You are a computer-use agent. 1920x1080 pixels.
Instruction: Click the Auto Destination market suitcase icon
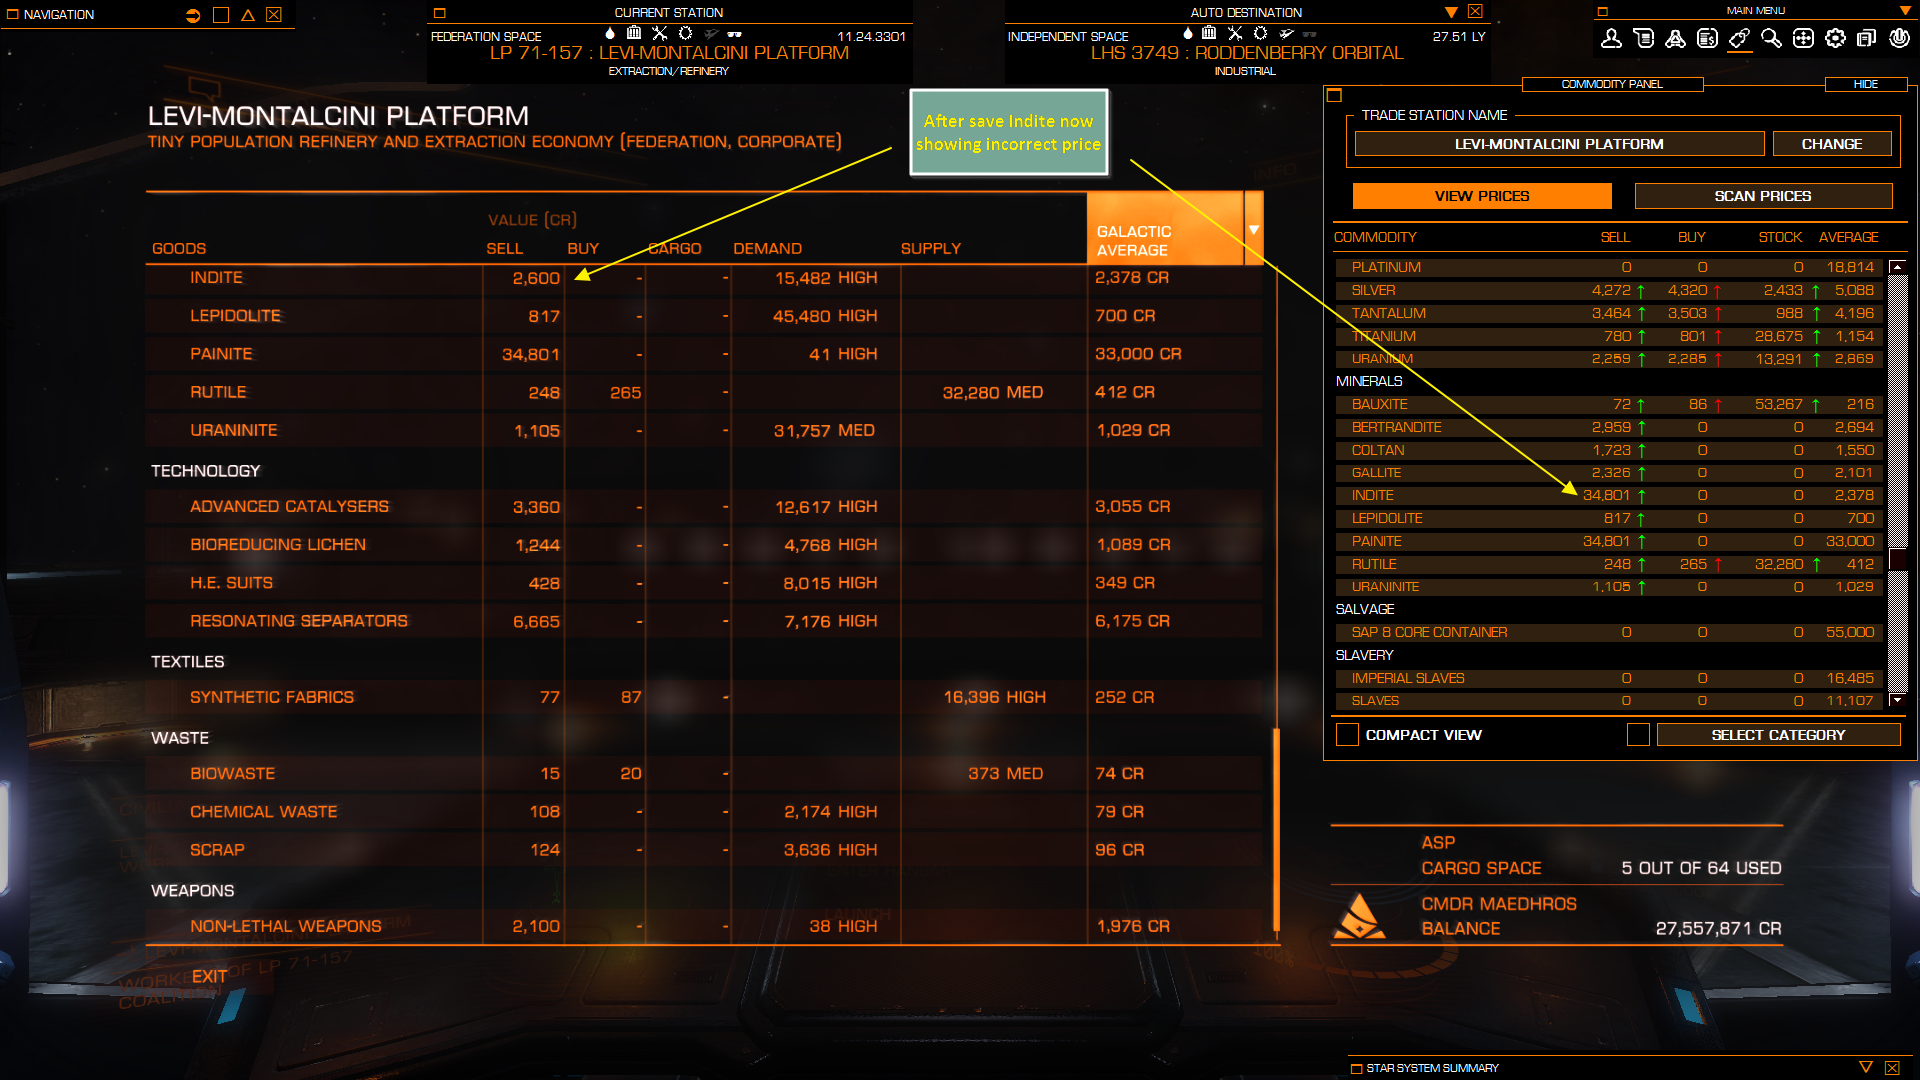point(1209,33)
